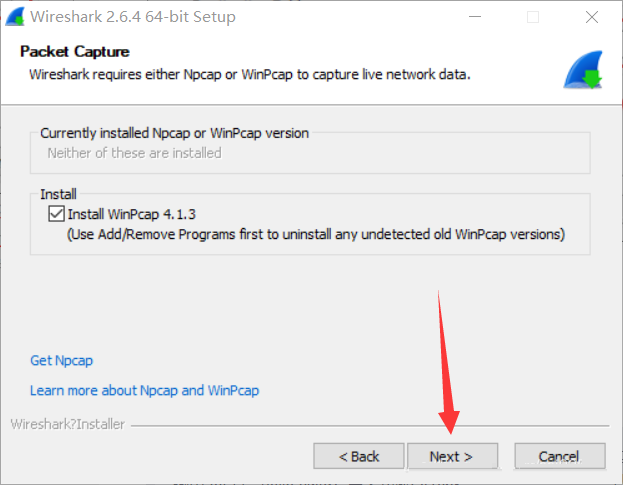Image resolution: width=623 pixels, height=485 pixels.
Task: Click the Add/Remove Programs uninstall hint text
Action: pos(316,234)
